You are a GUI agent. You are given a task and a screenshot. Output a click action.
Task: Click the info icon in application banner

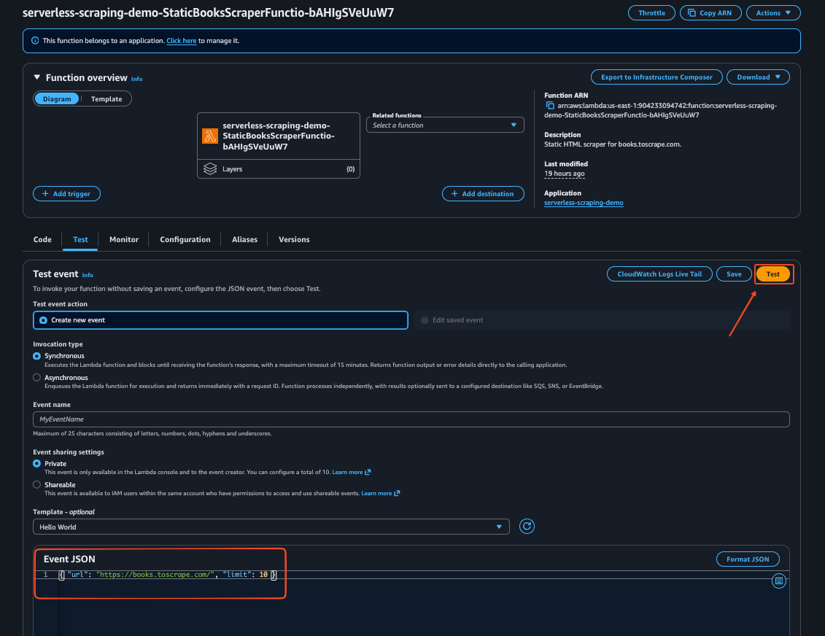pyautogui.click(x=35, y=41)
